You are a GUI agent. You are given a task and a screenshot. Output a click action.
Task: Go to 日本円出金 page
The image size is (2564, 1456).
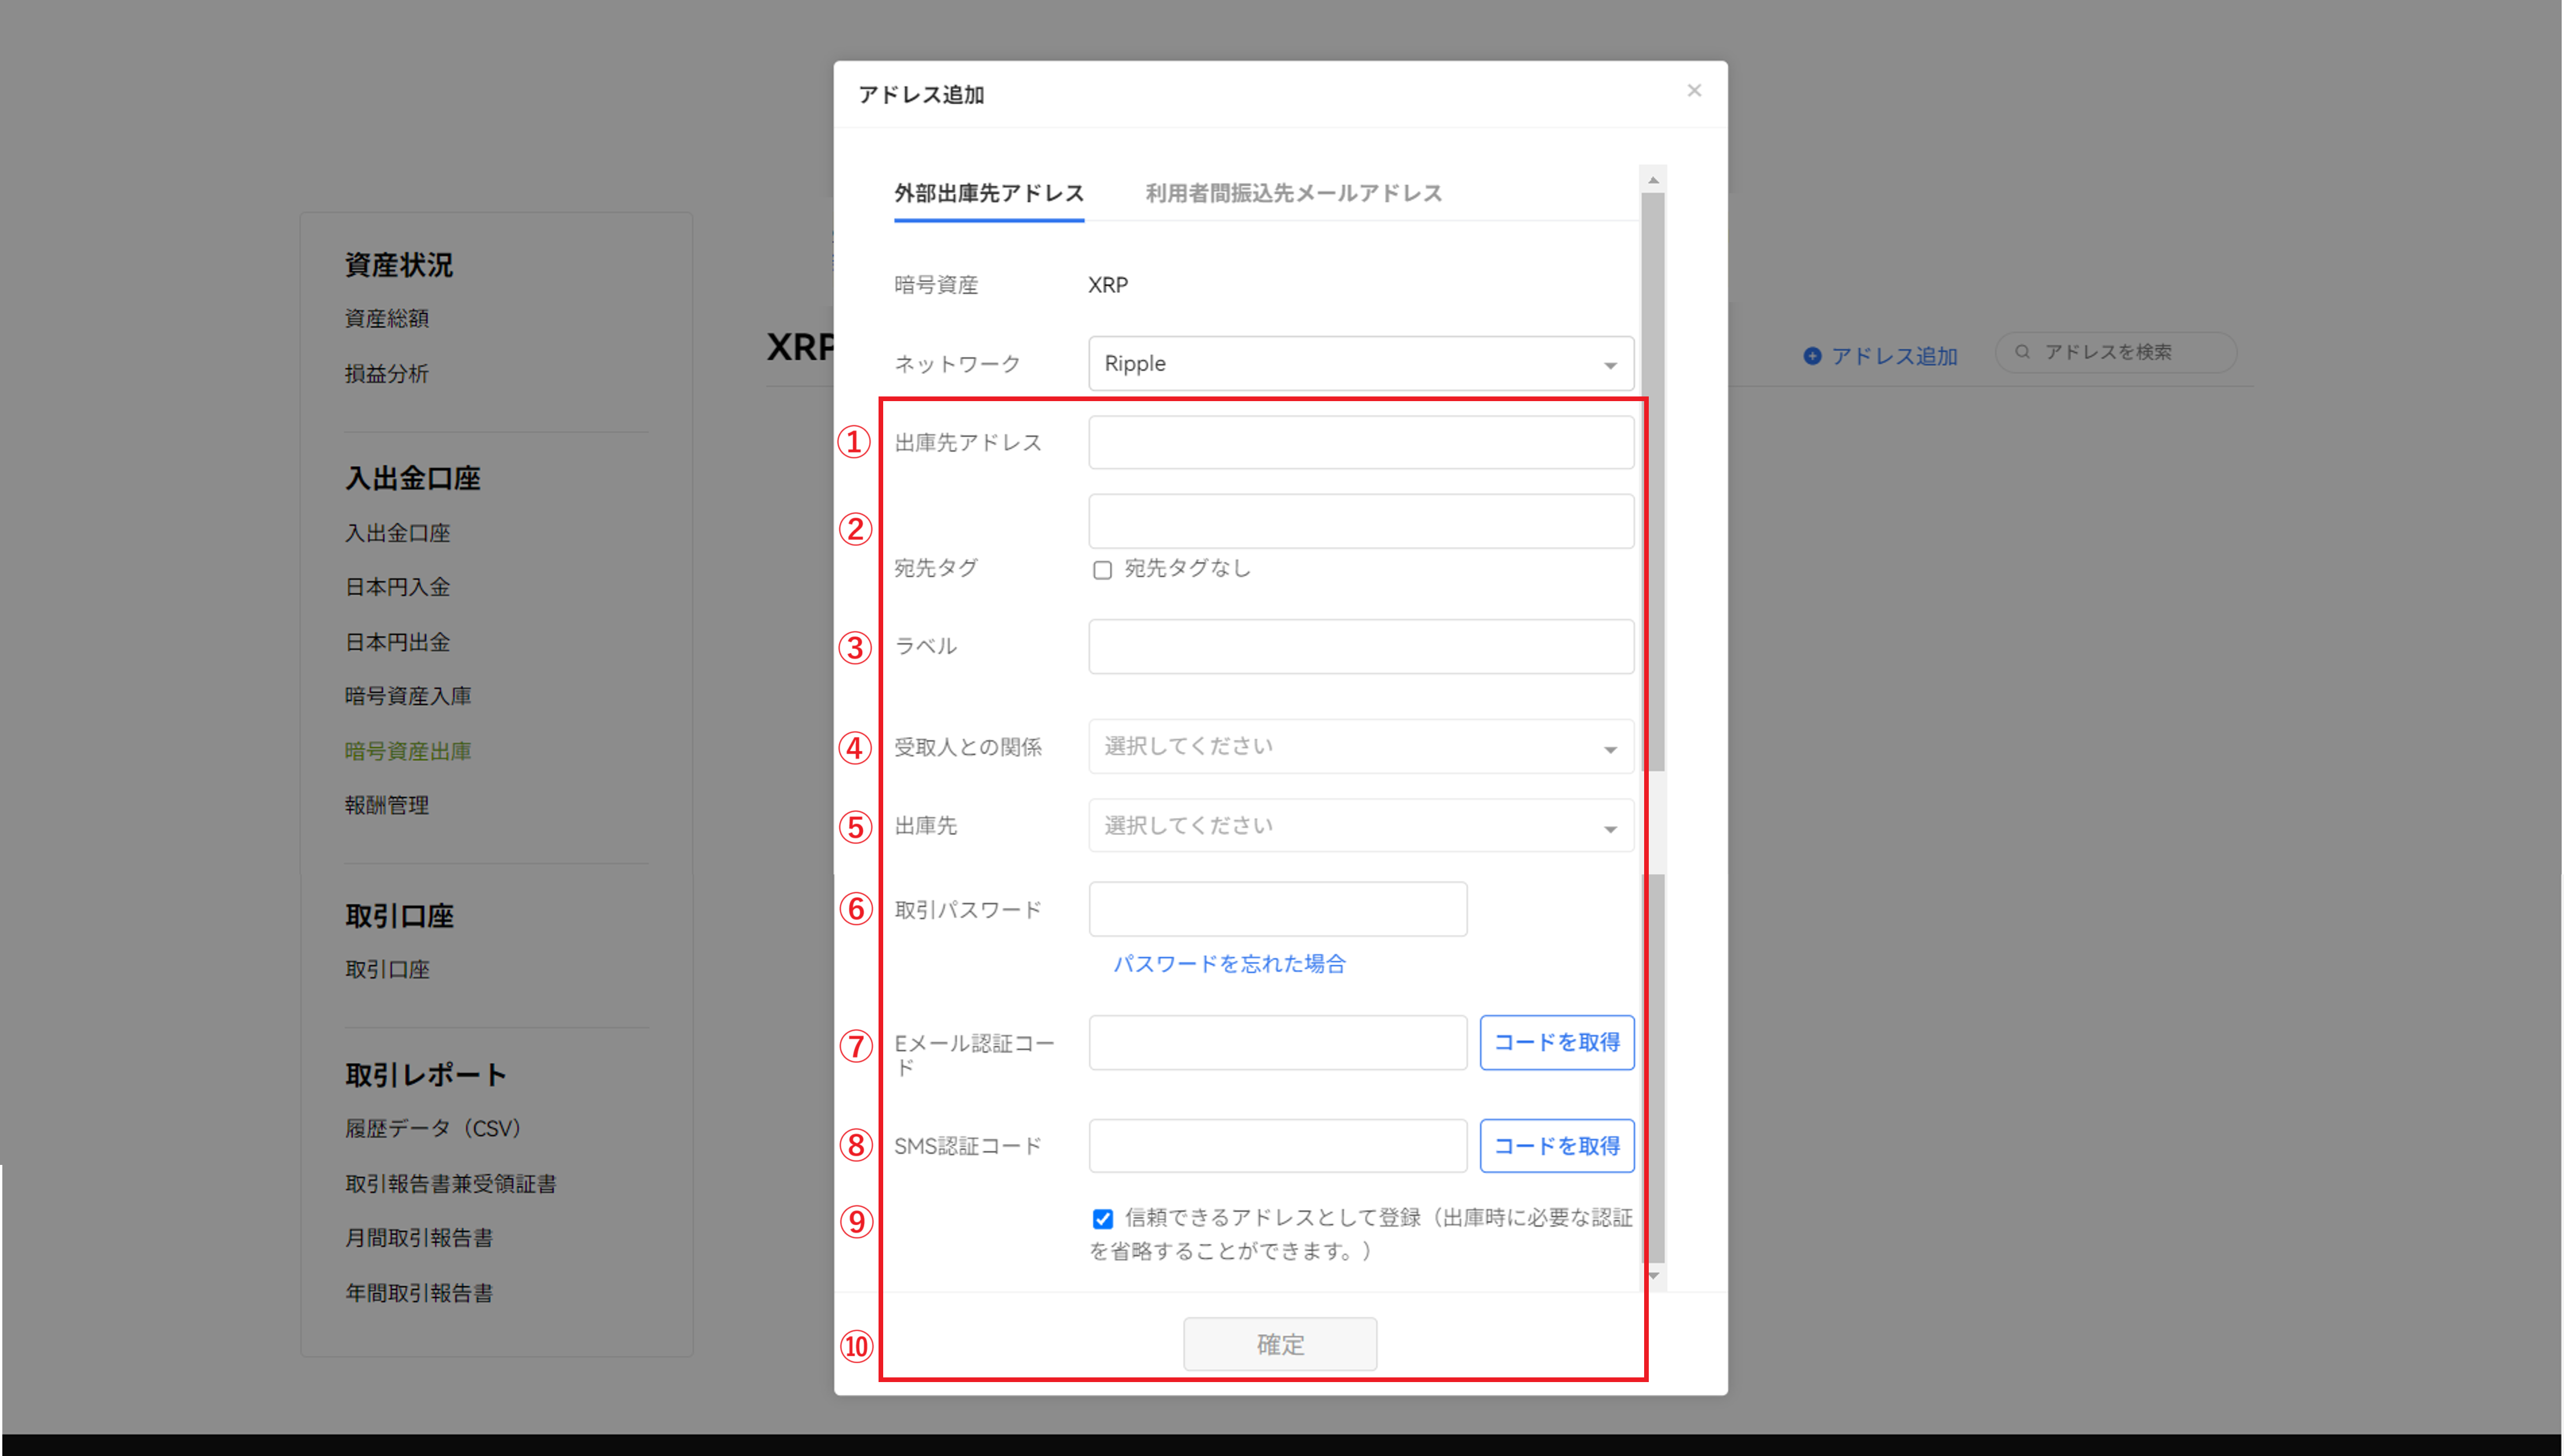click(x=397, y=642)
